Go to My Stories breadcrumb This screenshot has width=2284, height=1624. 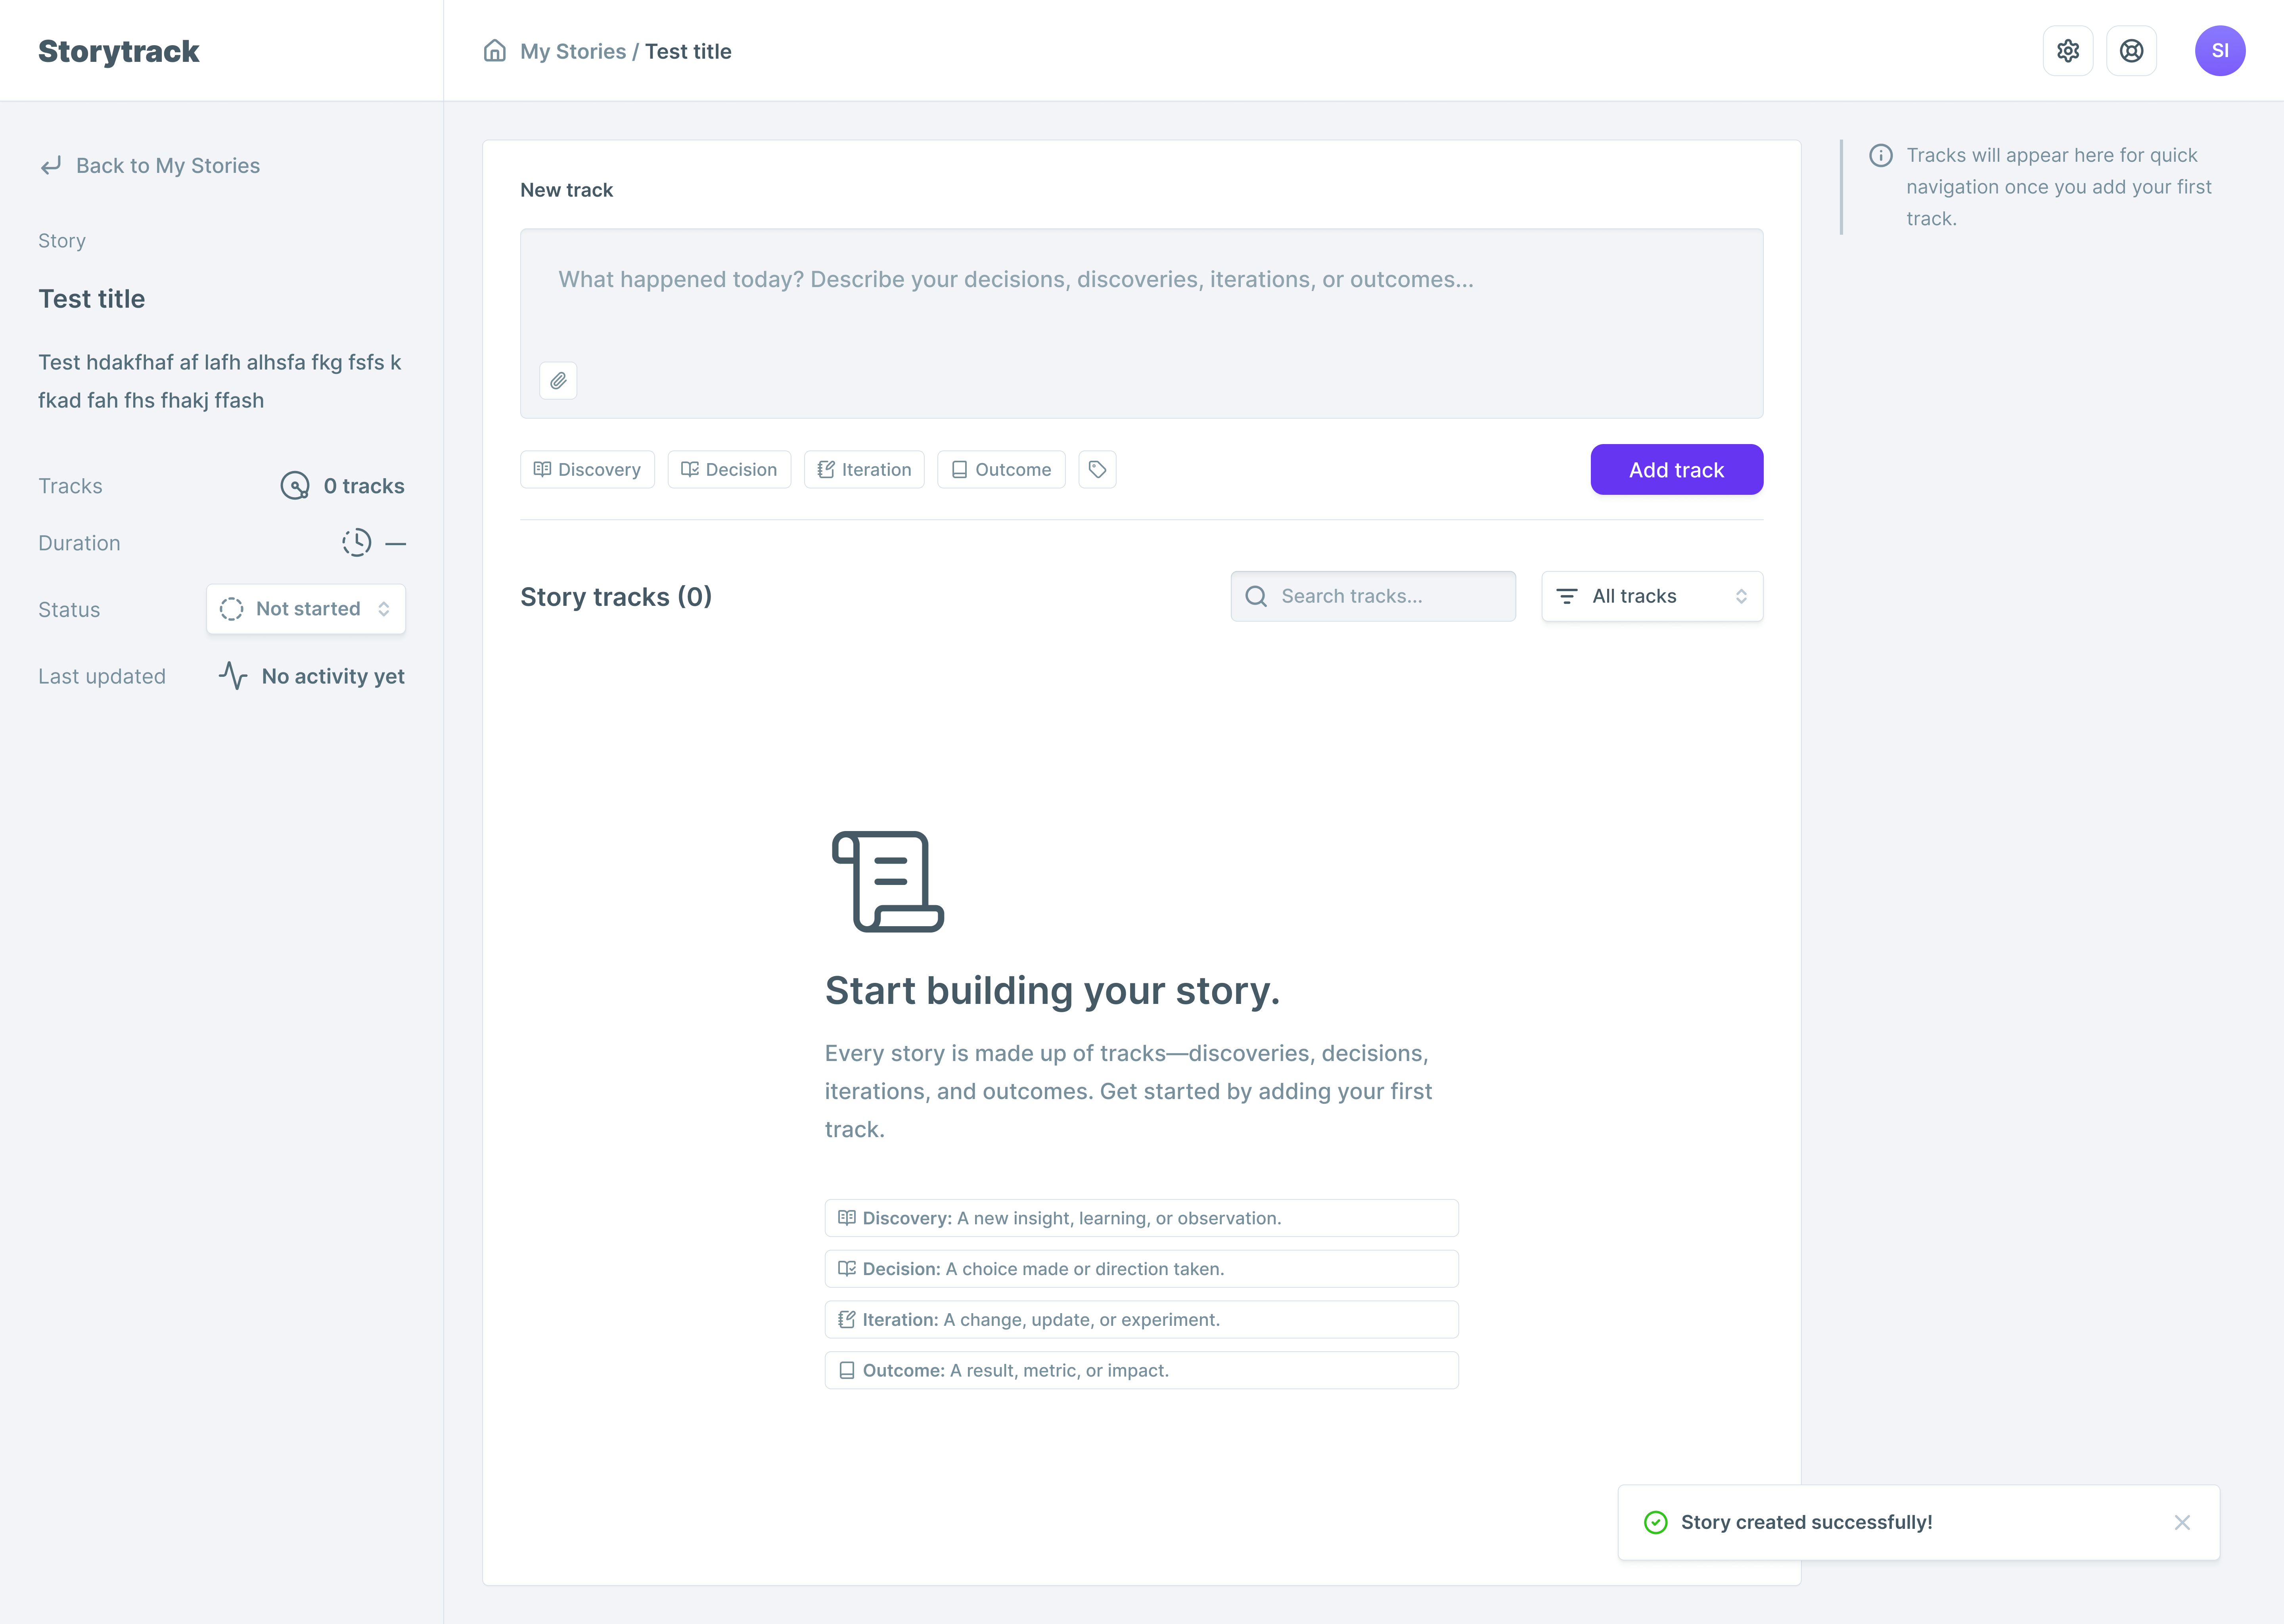pos(573,51)
